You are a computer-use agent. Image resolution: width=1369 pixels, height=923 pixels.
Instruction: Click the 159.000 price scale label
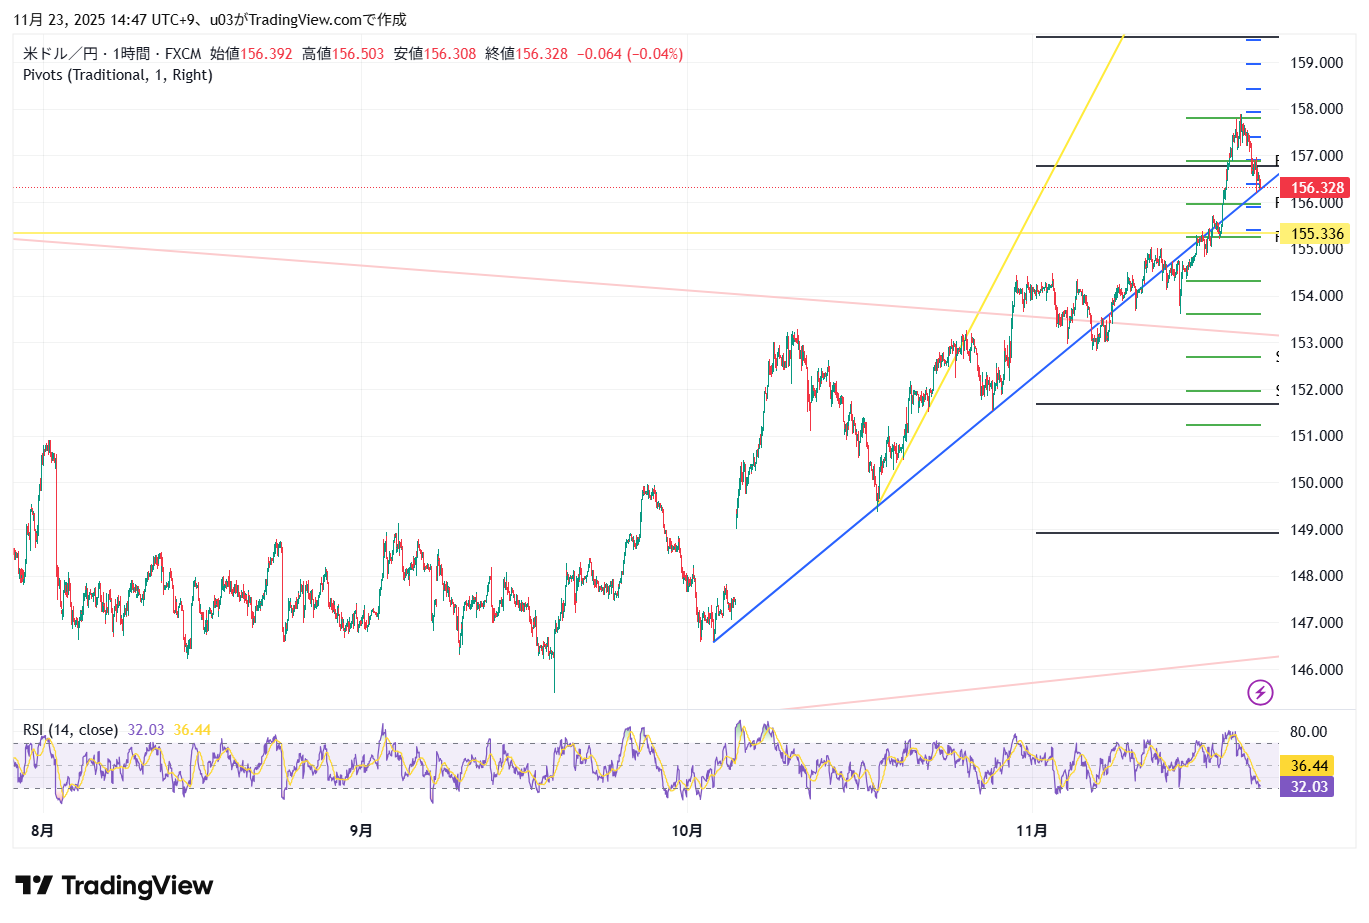click(1316, 63)
